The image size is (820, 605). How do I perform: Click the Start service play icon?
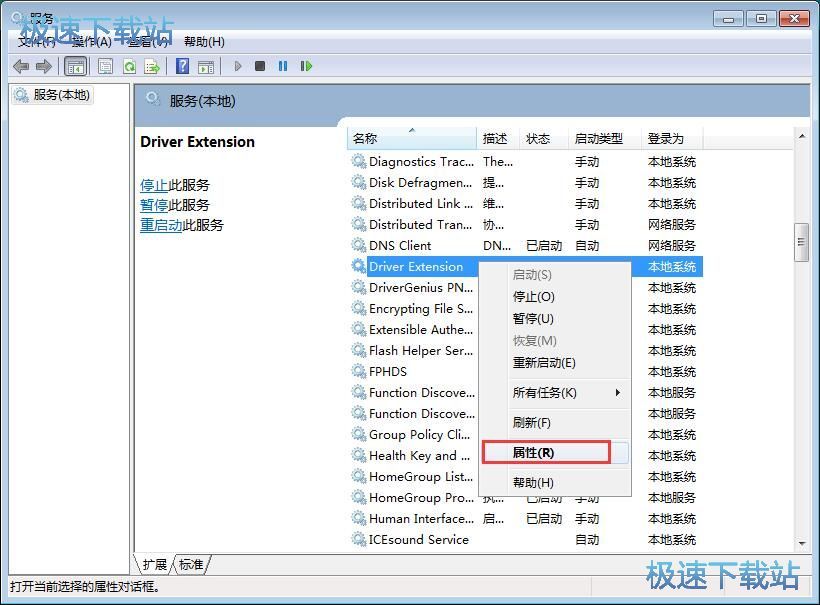[x=238, y=66]
